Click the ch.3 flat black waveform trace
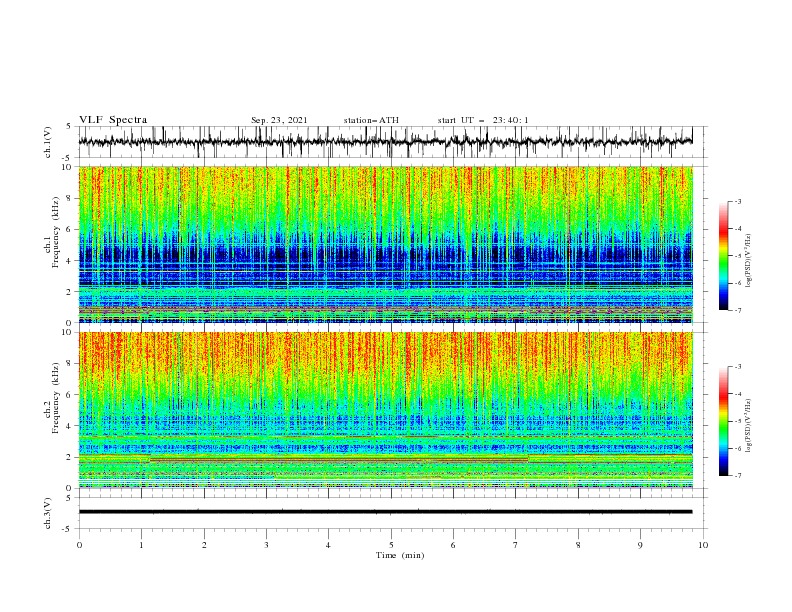The width and height of the screenshot is (792, 612). (385, 512)
